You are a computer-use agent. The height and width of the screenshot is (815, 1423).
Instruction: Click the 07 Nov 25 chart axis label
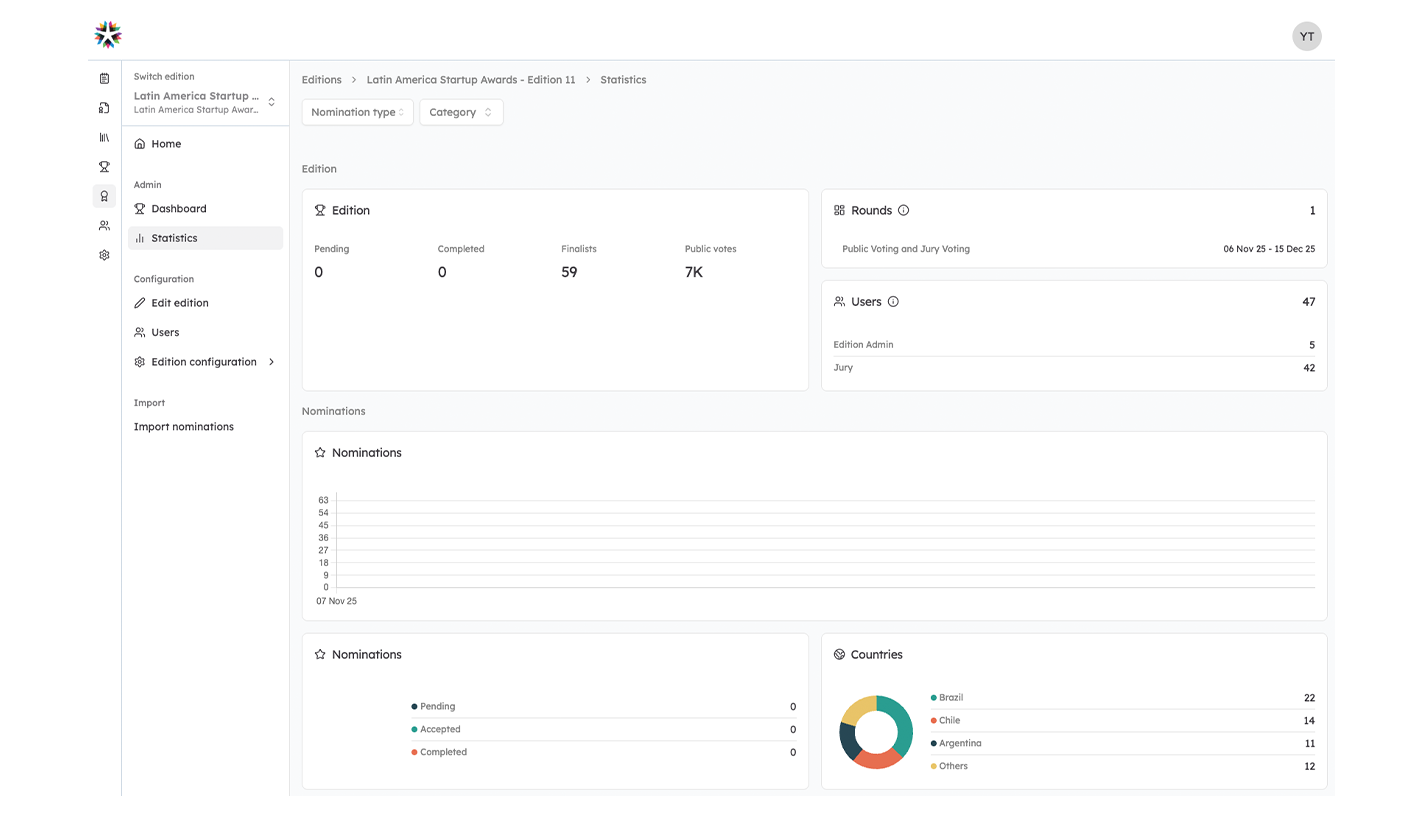(x=336, y=602)
